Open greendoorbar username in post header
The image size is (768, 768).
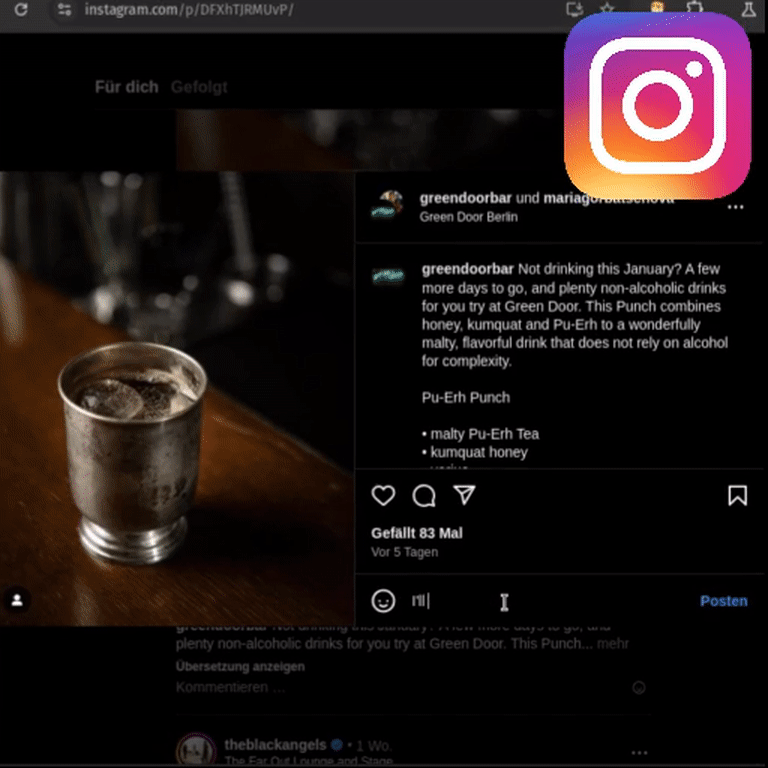[x=465, y=198]
